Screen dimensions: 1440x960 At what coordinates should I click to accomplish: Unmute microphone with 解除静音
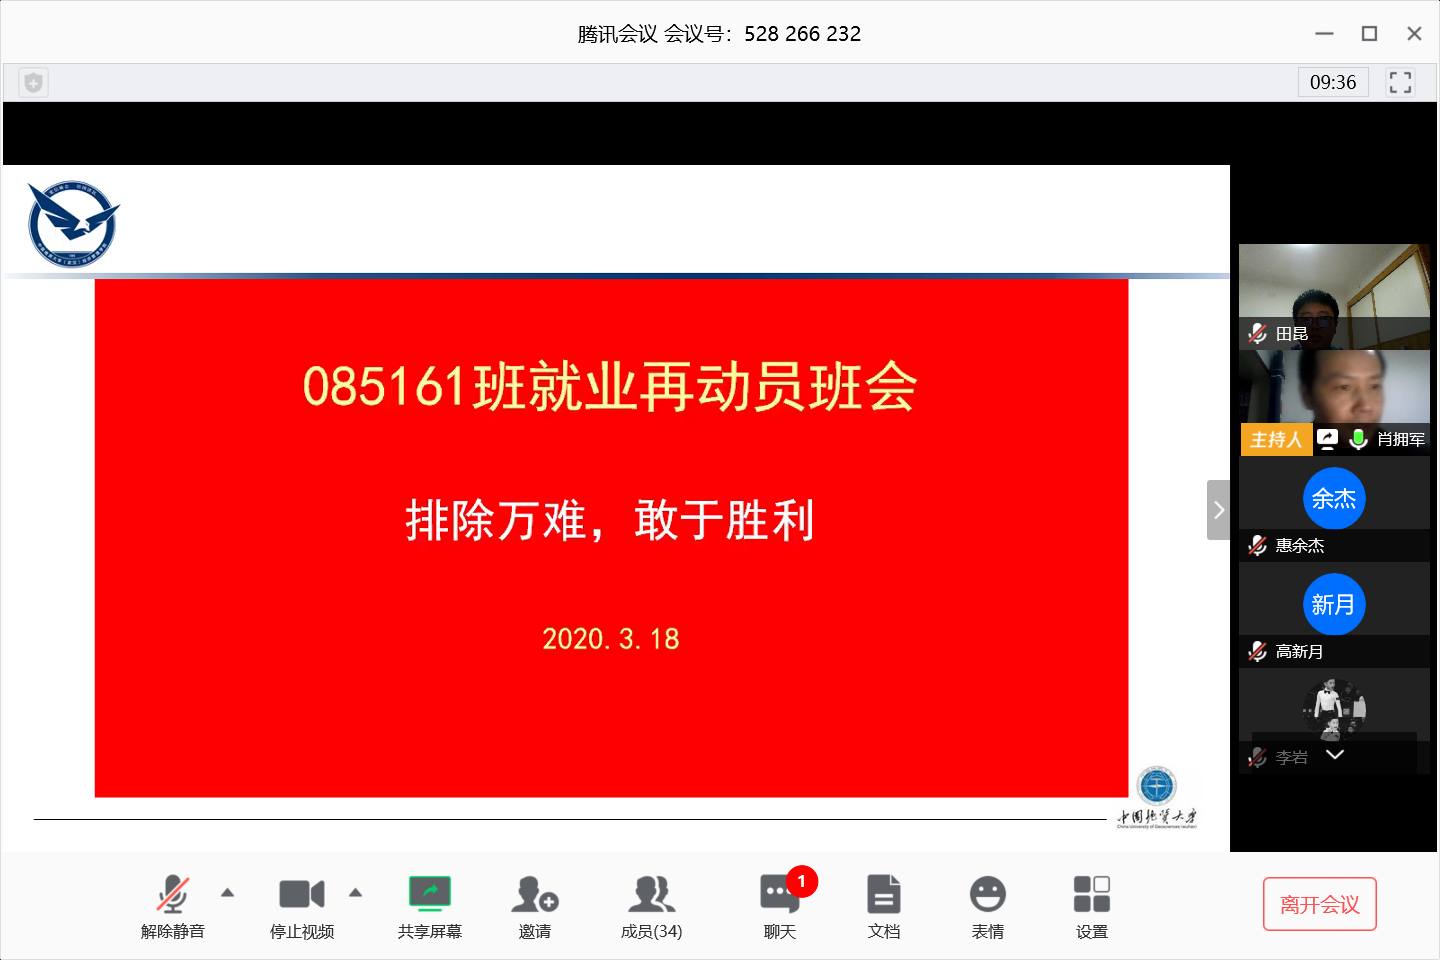(x=172, y=906)
